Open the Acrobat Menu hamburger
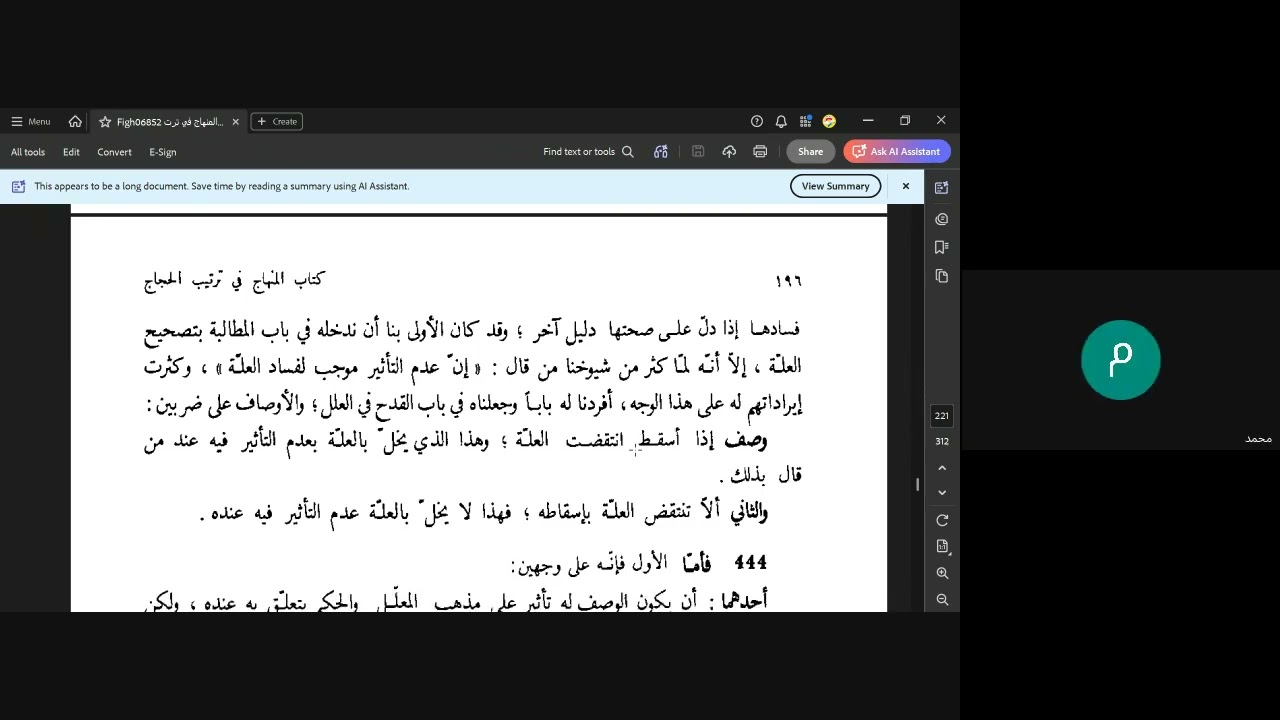The height and width of the screenshot is (720, 1280). [x=30, y=121]
